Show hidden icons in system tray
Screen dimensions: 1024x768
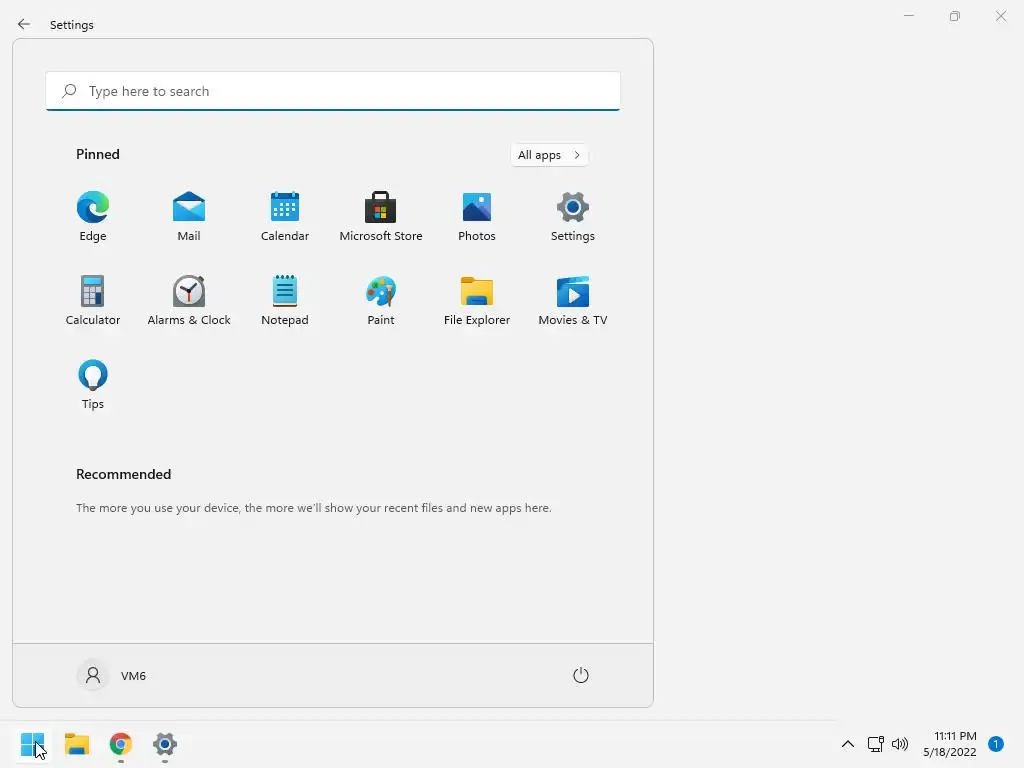click(848, 744)
